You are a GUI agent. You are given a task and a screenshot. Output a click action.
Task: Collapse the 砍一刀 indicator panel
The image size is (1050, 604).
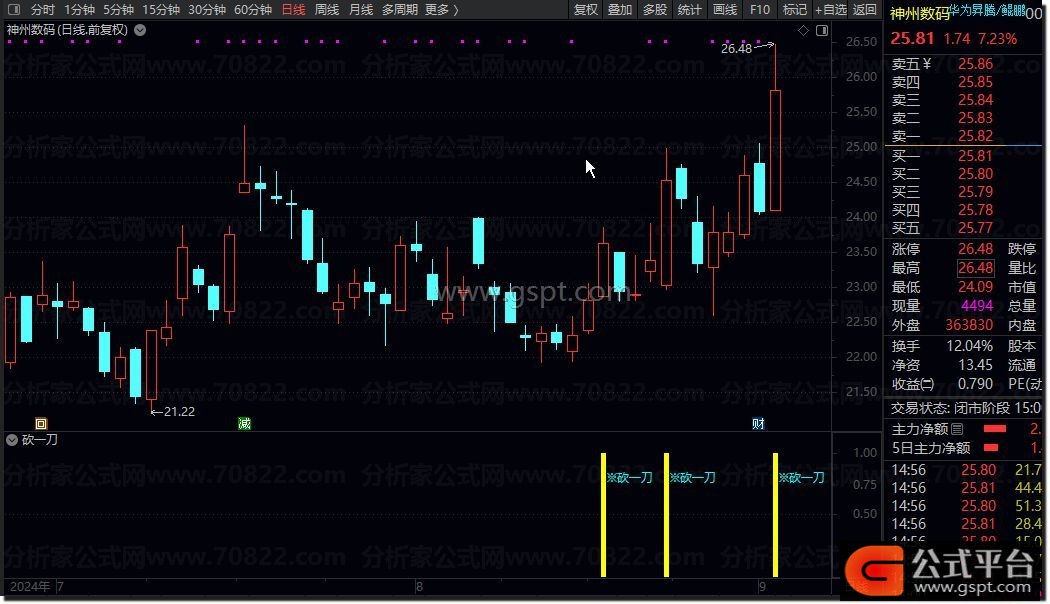[12, 440]
